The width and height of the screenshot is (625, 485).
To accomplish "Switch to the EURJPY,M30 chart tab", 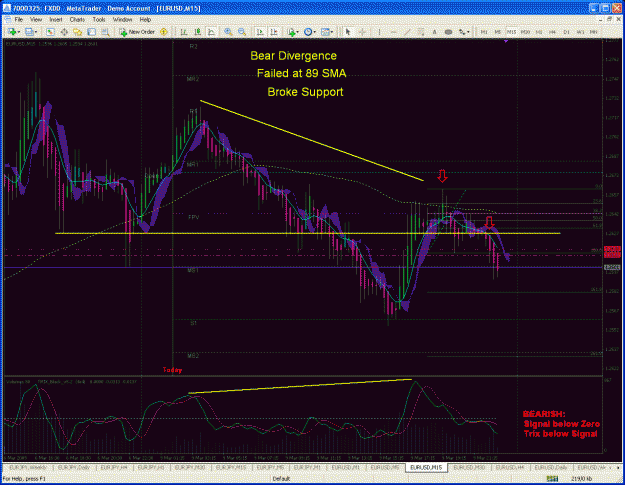I will coord(190,467).
